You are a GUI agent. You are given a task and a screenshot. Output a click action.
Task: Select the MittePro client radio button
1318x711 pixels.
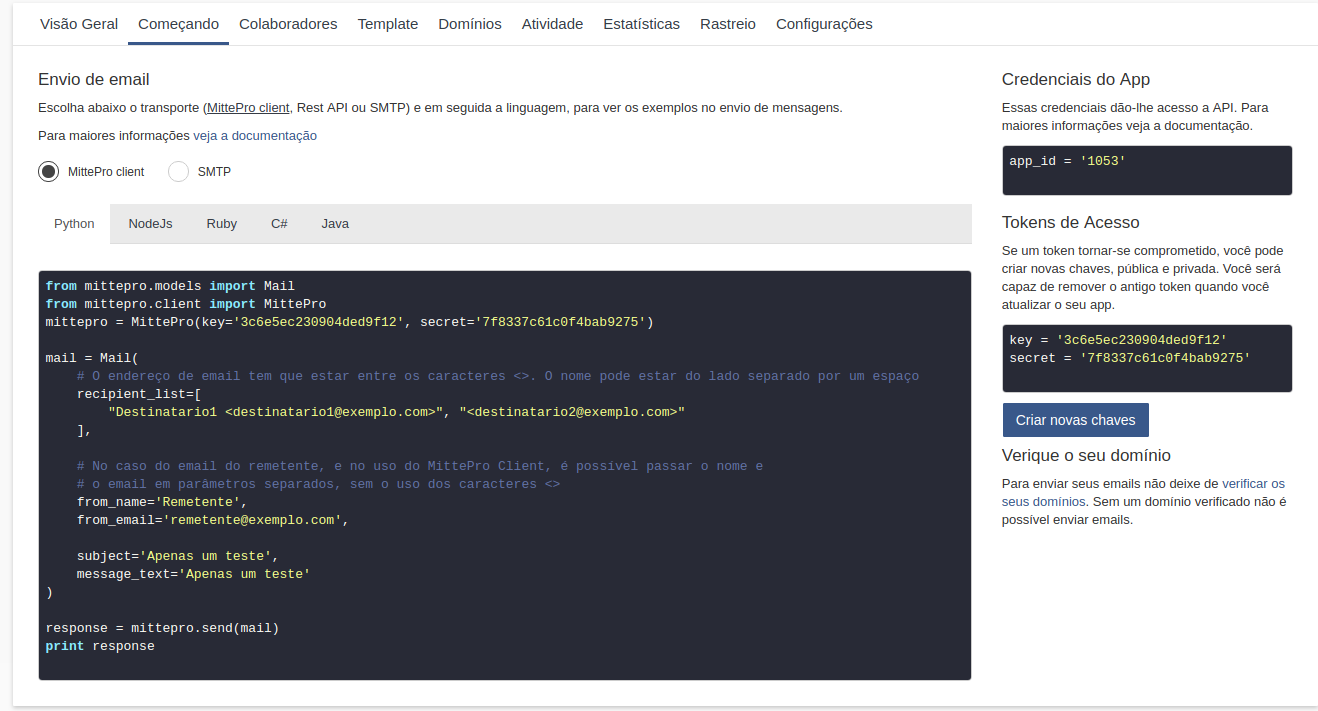(49, 172)
